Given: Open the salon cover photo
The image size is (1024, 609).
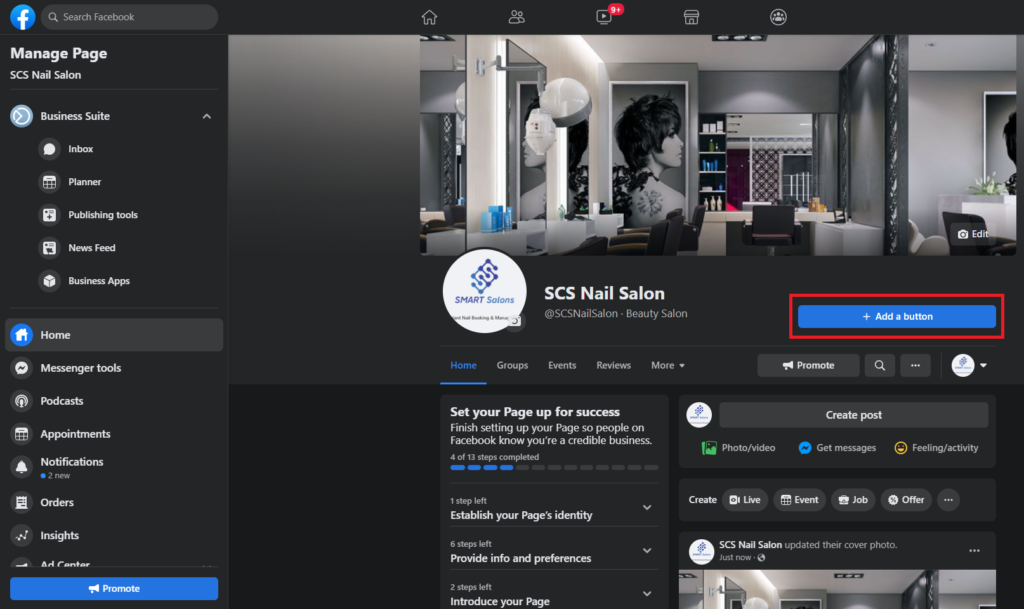Looking at the screenshot, I should pos(718,145).
